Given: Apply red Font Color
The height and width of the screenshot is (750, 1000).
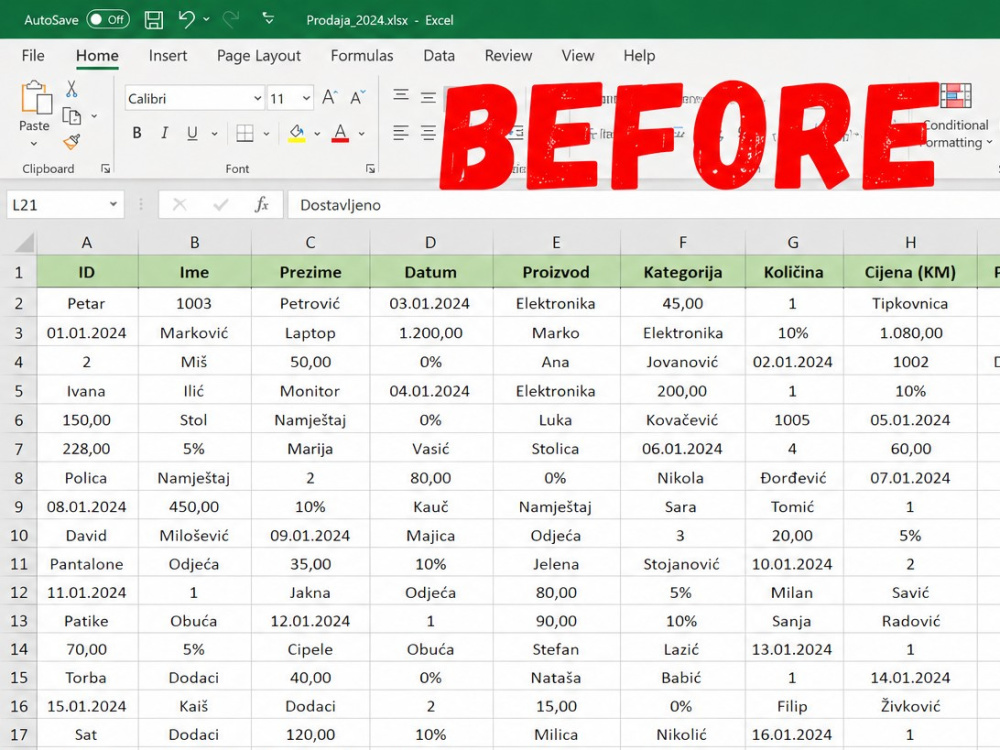Looking at the screenshot, I should (x=341, y=133).
